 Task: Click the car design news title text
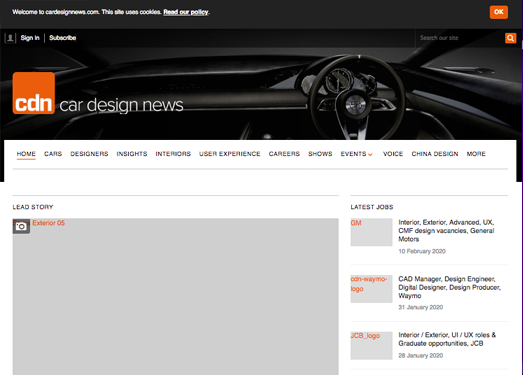(121, 105)
